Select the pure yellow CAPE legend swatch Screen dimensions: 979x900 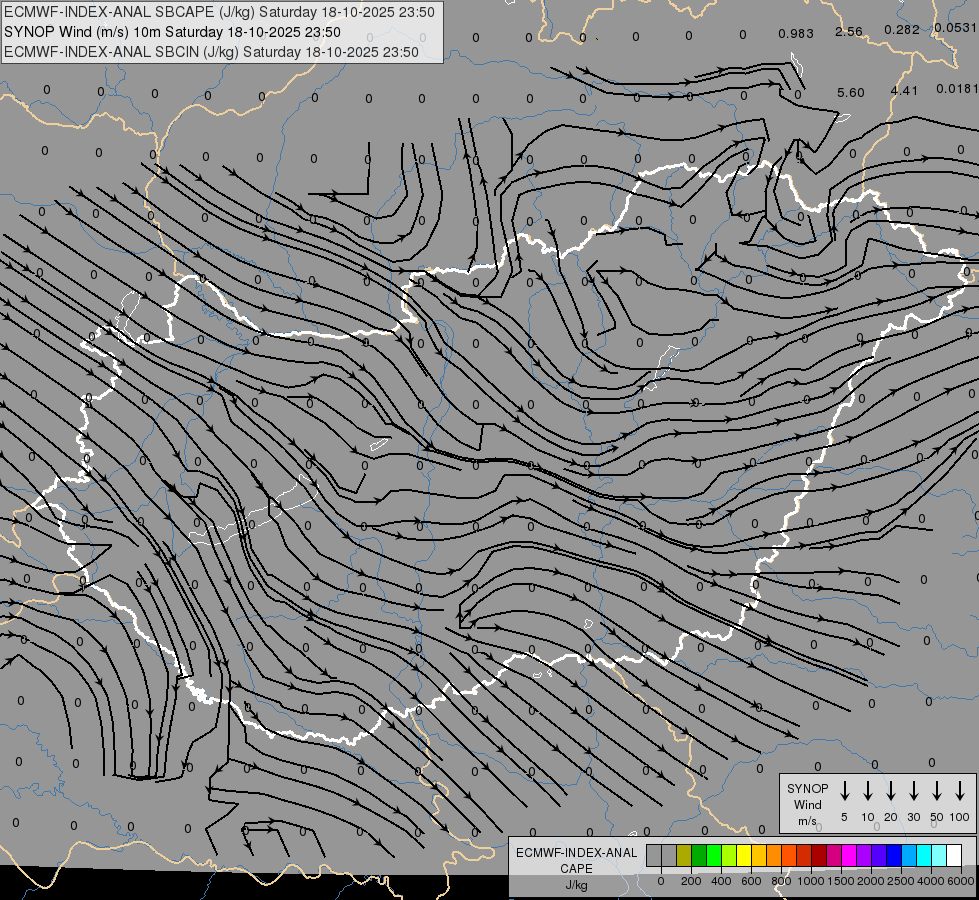pos(744,855)
